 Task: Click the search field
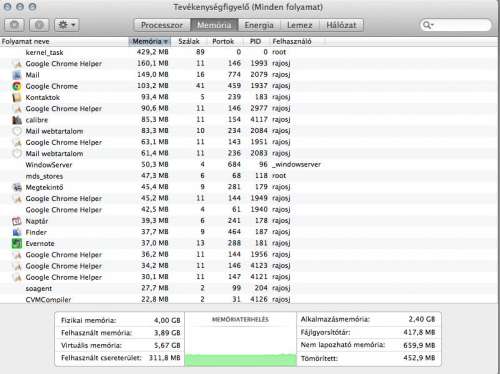(455, 25)
